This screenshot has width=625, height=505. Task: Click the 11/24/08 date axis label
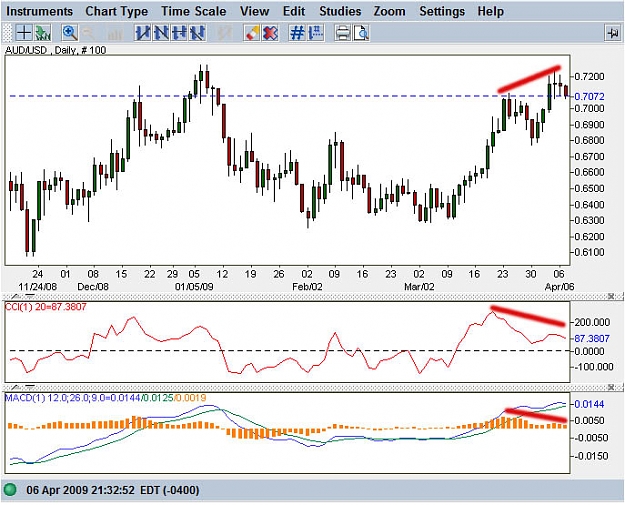tap(37, 287)
